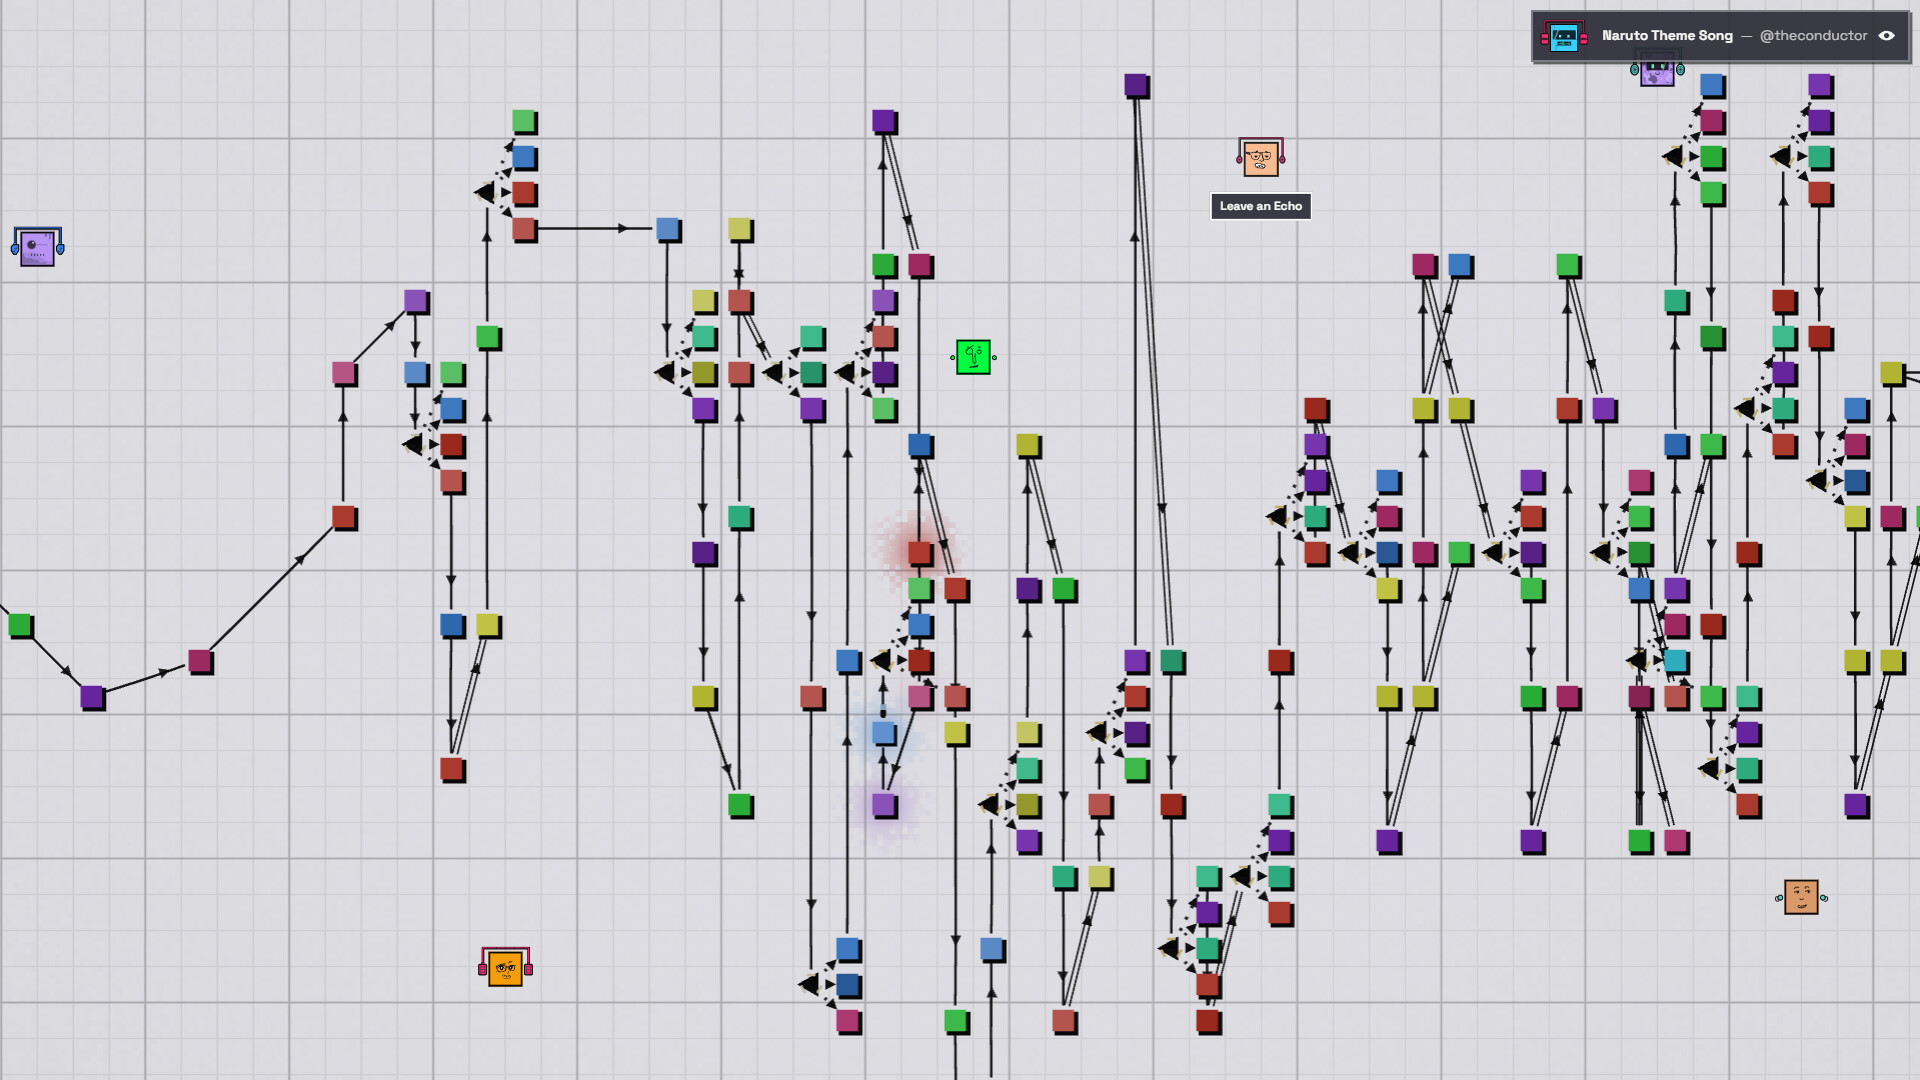Image resolution: width=1920 pixels, height=1080 pixels.
Task: Open the @theconductor profile link
Action: (1813, 36)
